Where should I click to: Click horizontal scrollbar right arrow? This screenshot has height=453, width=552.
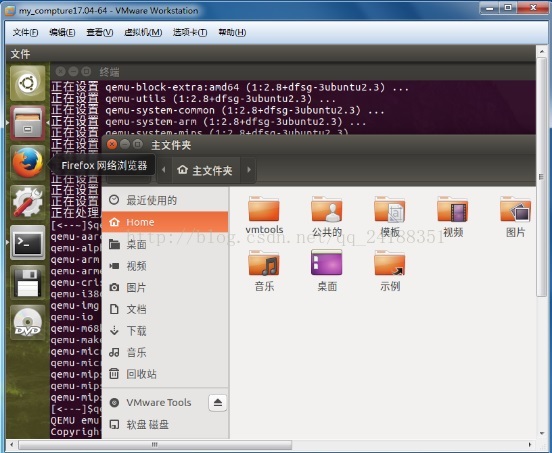(x=530, y=445)
